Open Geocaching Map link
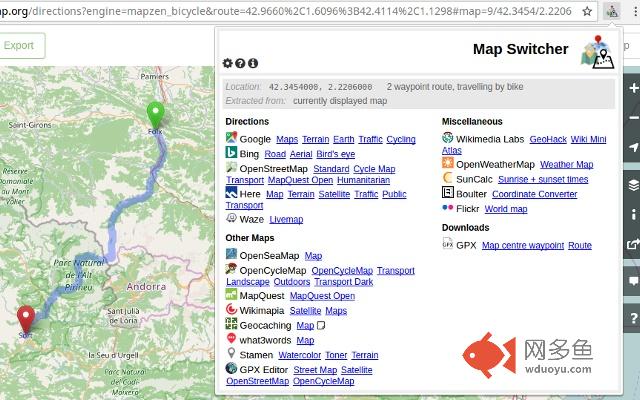640x400 pixels. pos(305,326)
